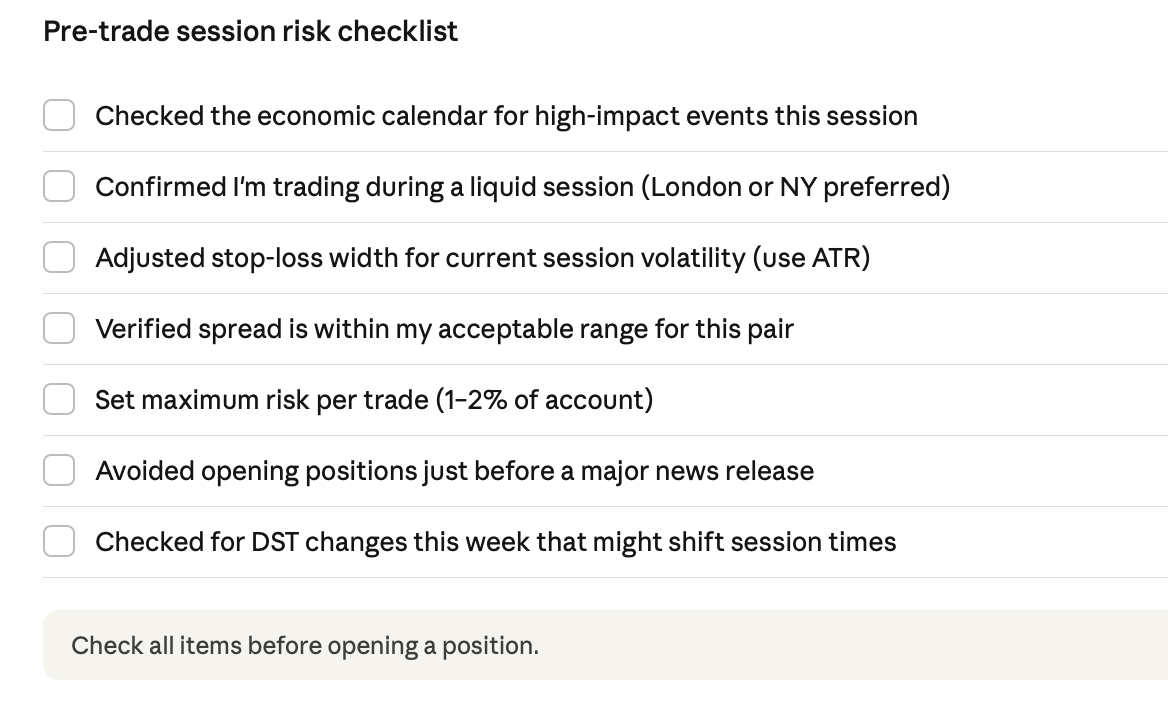
Task: Click the '(London or NY preferred)' text
Action: (x=796, y=187)
